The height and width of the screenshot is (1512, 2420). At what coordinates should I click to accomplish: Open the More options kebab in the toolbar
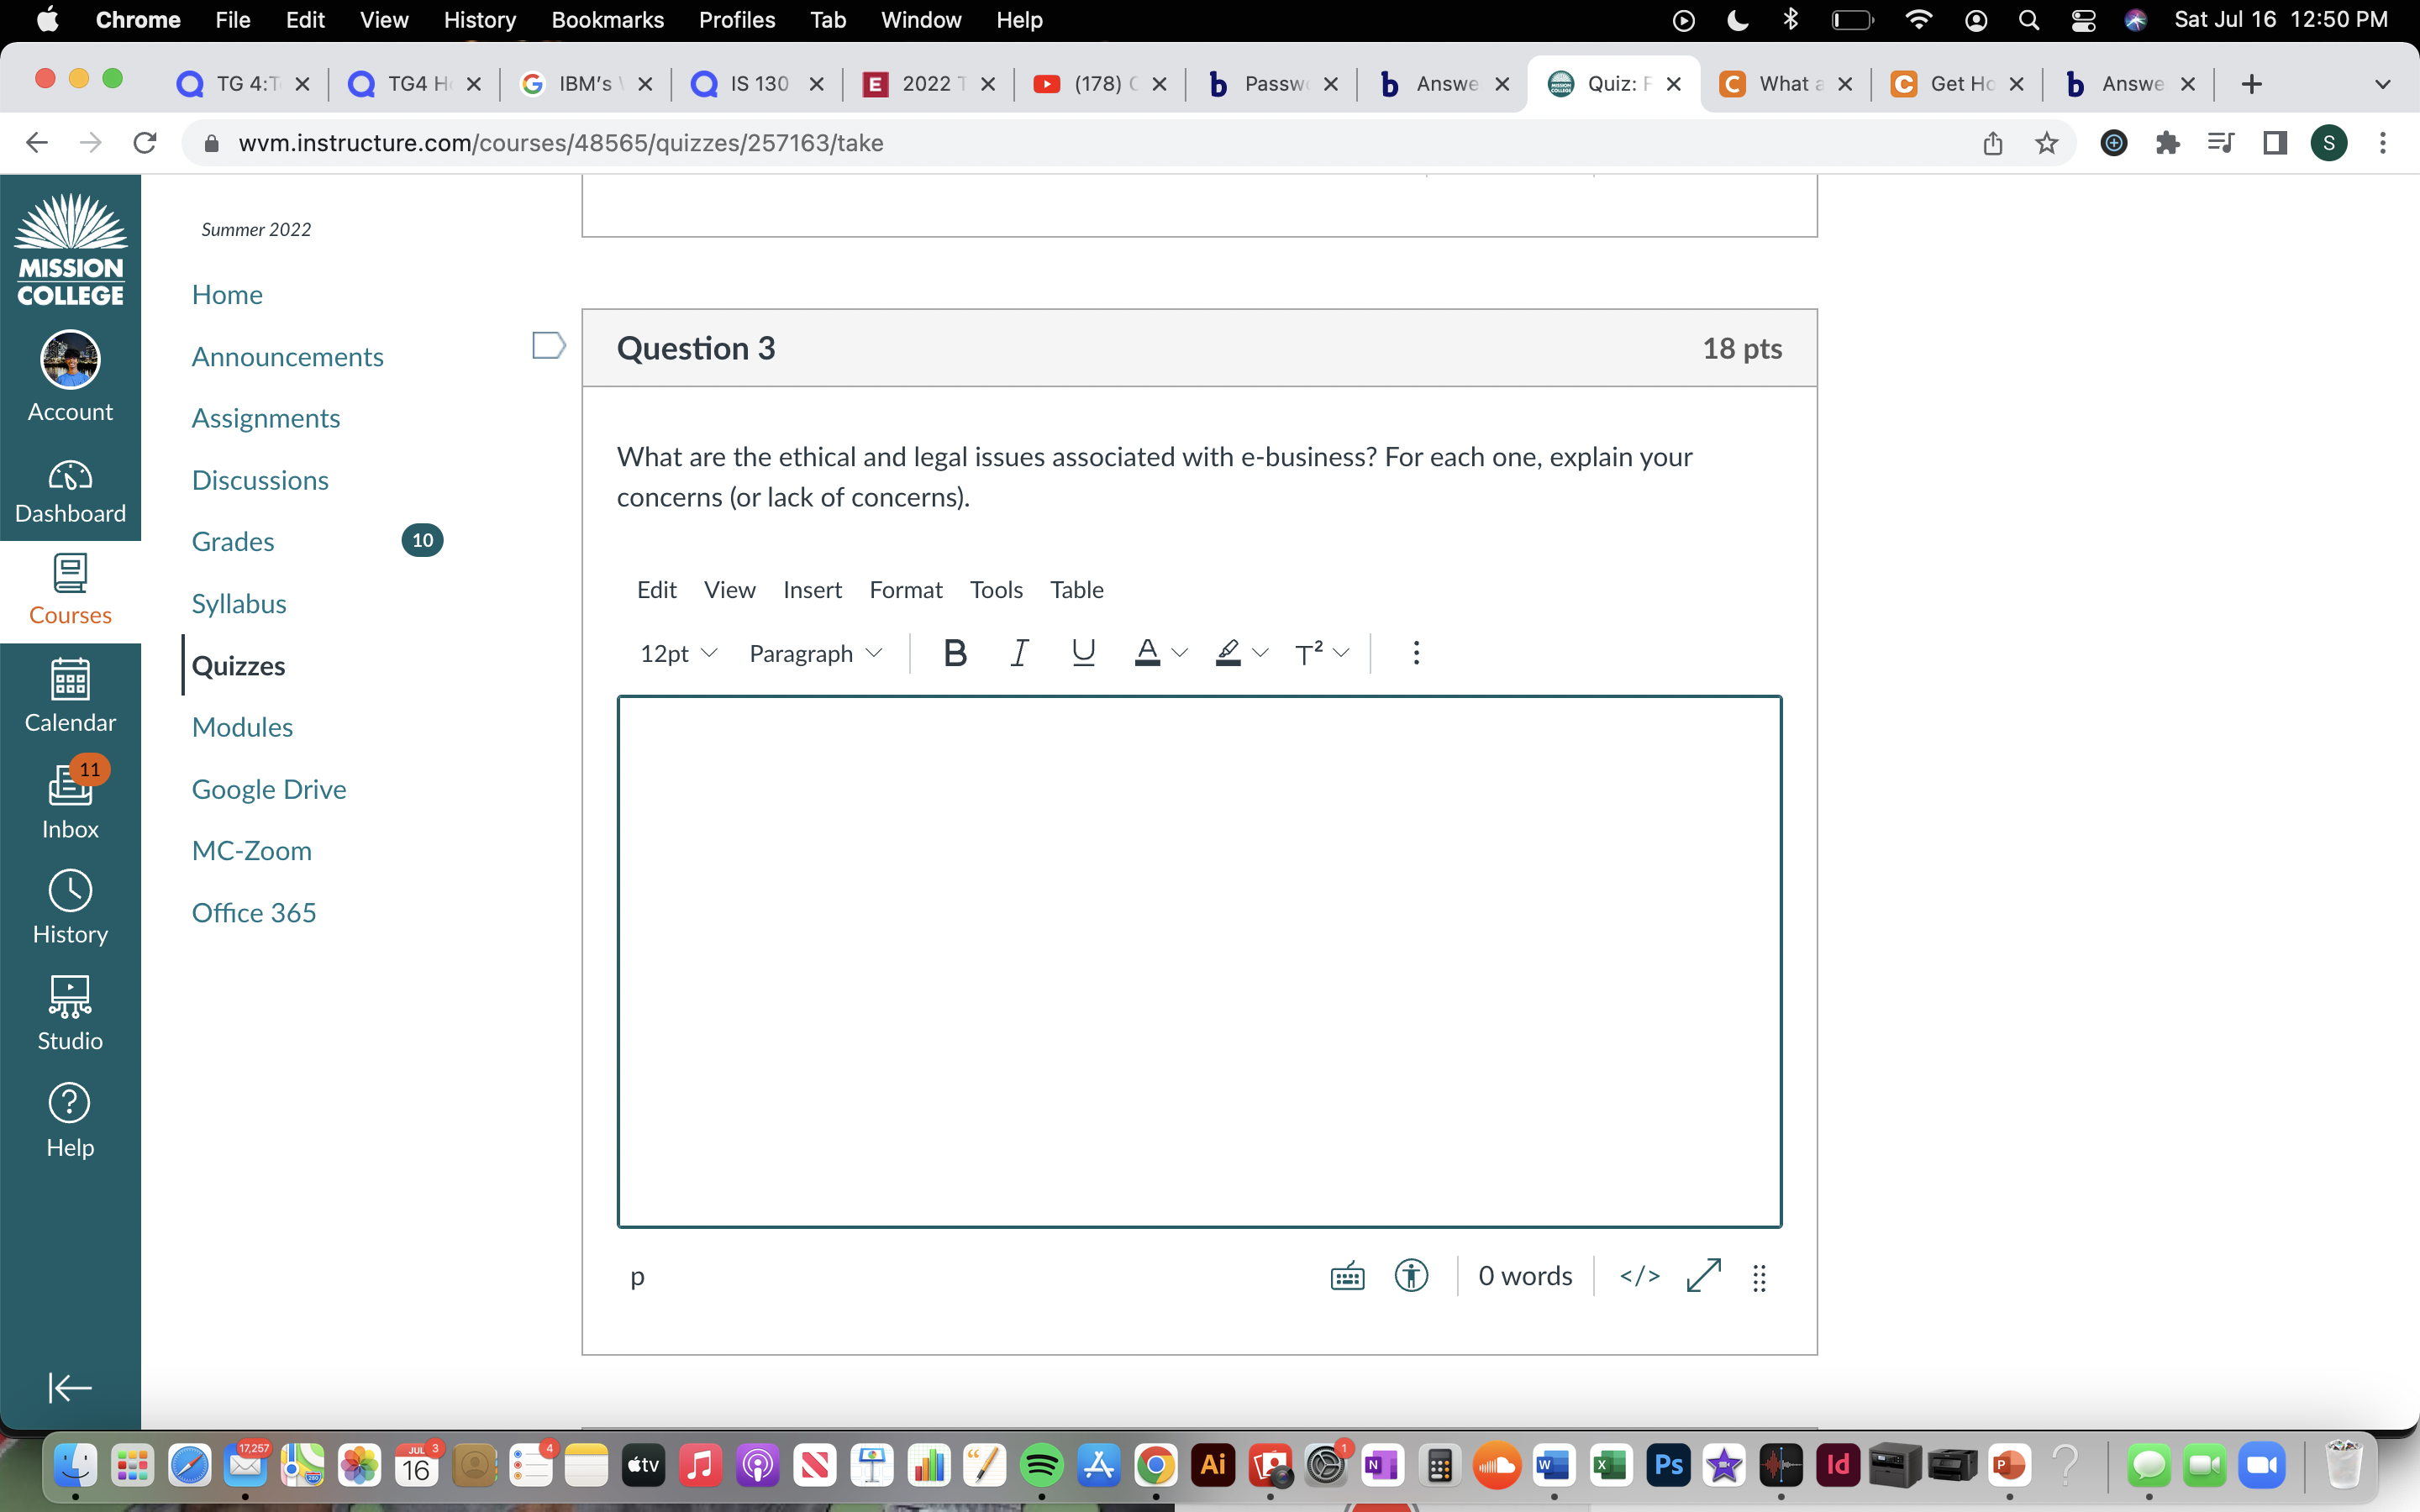1415,652
